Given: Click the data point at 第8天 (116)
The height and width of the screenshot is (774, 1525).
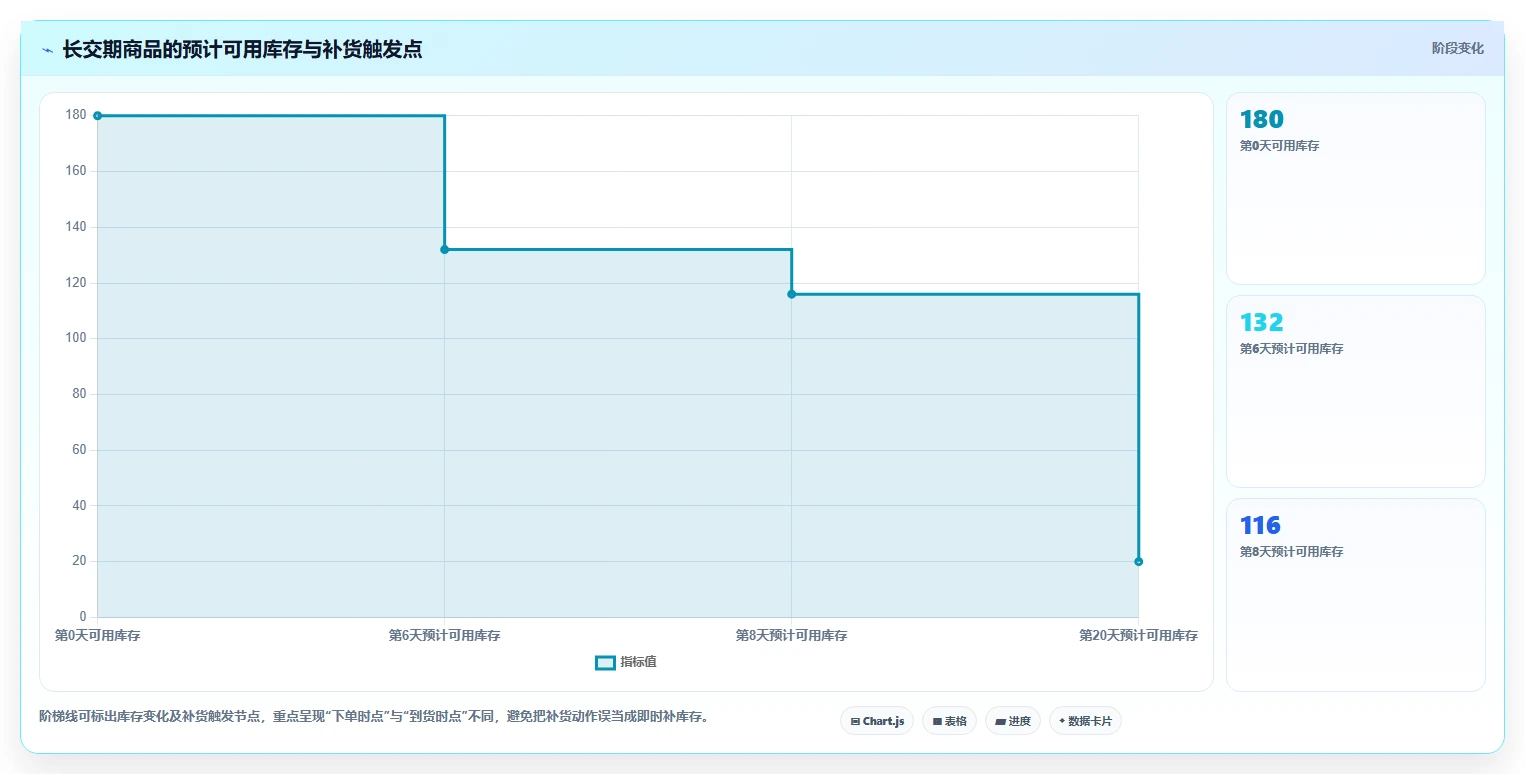Looking at the screenshot, I should coord(791,294).
